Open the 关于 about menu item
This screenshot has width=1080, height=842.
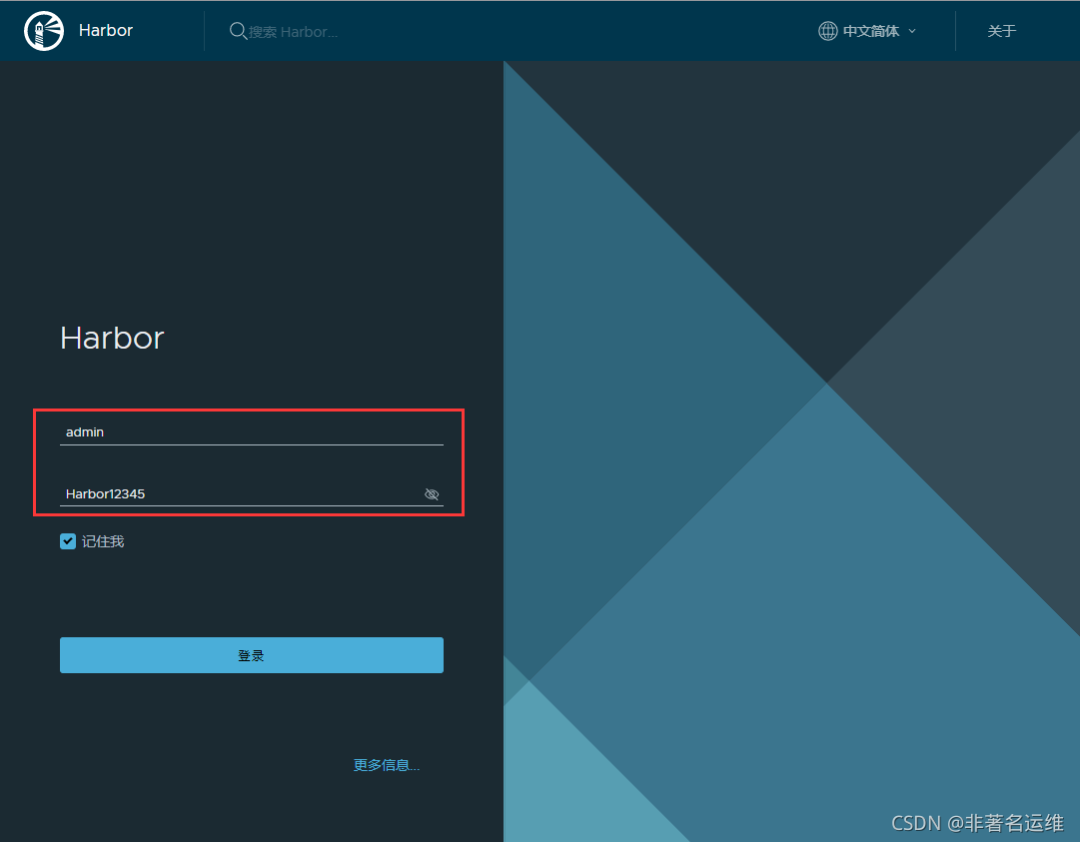1001,31
